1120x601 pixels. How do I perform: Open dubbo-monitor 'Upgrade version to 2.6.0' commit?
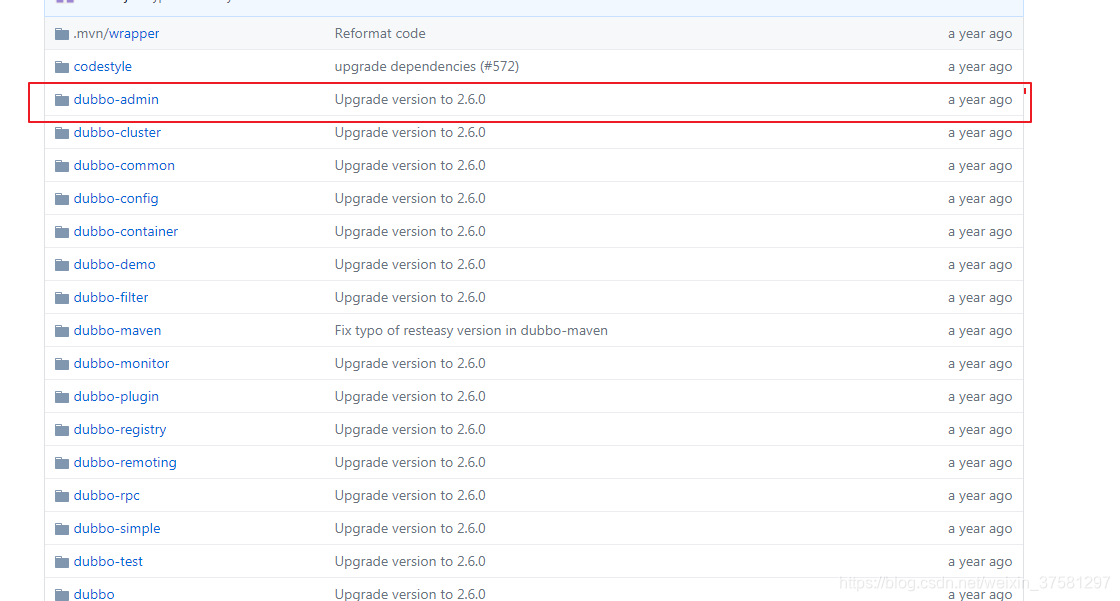click(410, 363)
